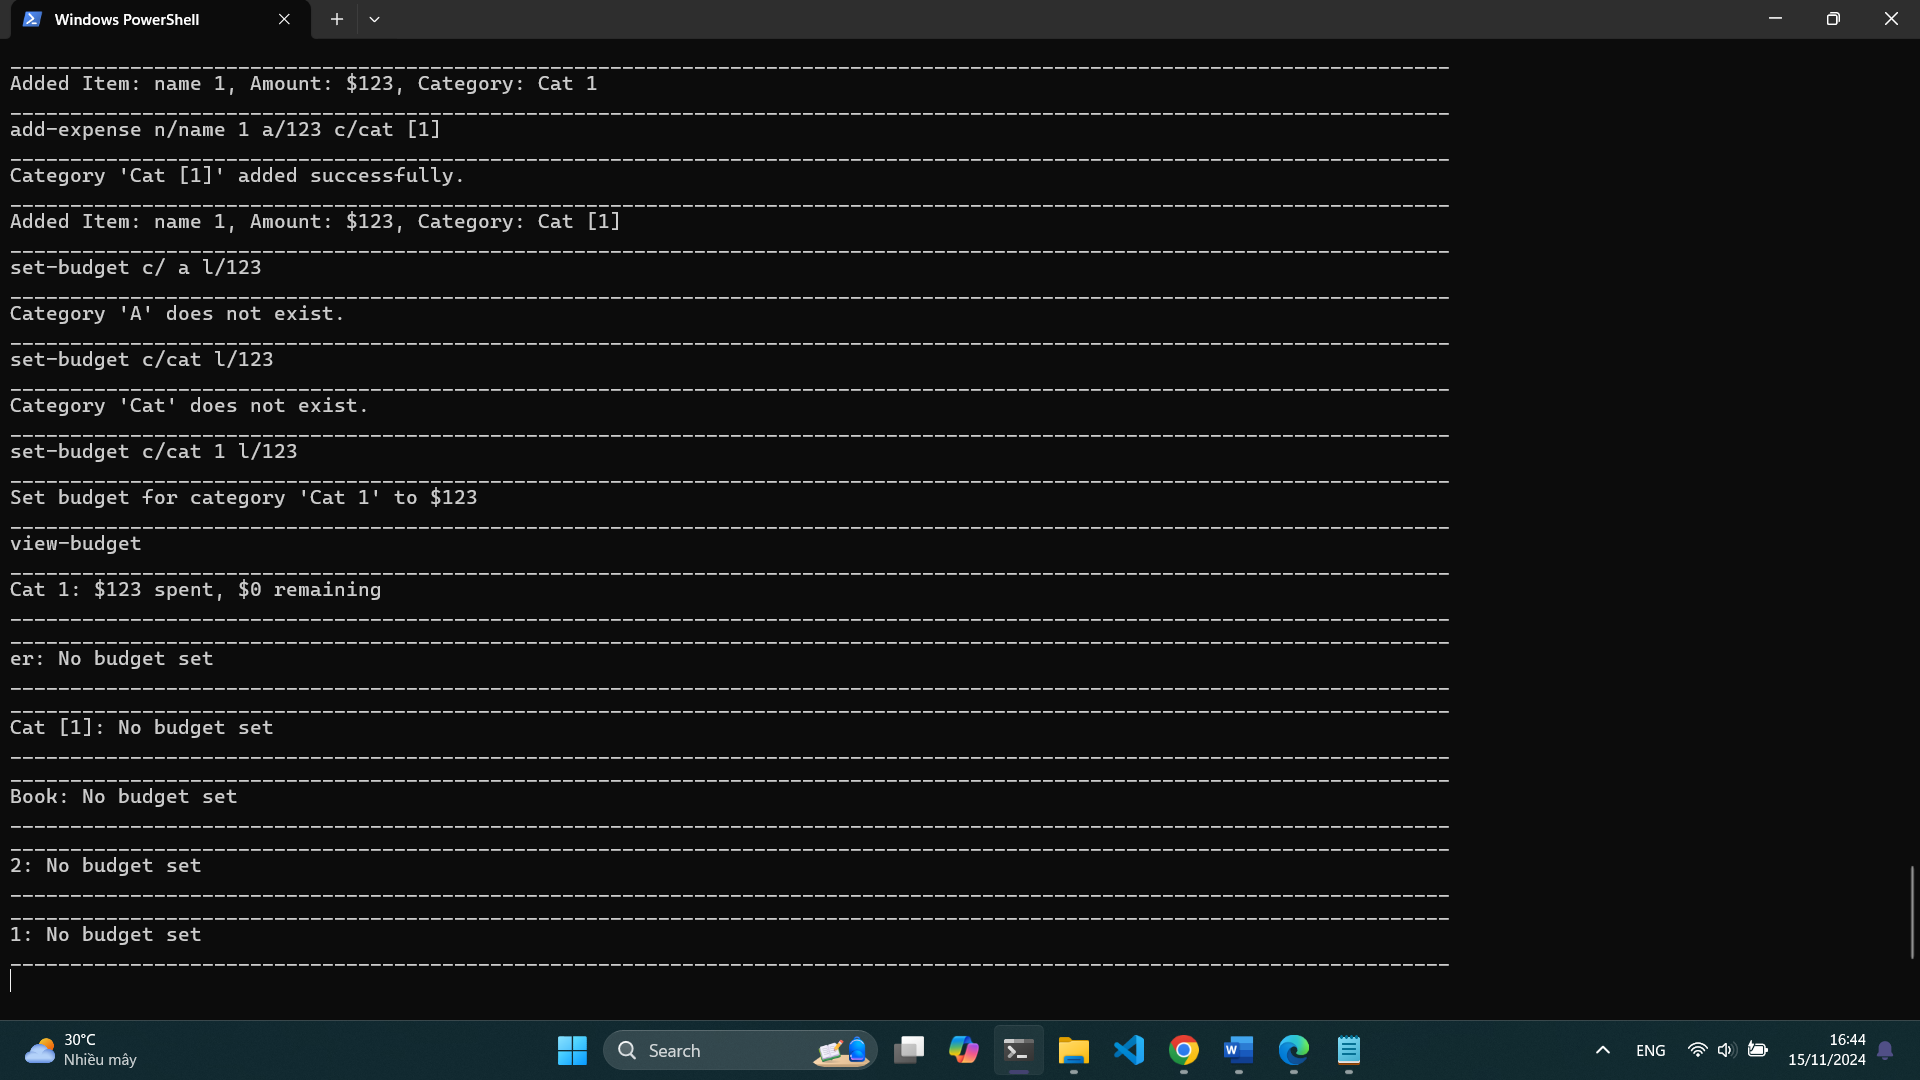Open Google Chrome from taskbar
This screenshot has height=1080, width=1920.
pyautogui.click(x=1184, y=1050)
